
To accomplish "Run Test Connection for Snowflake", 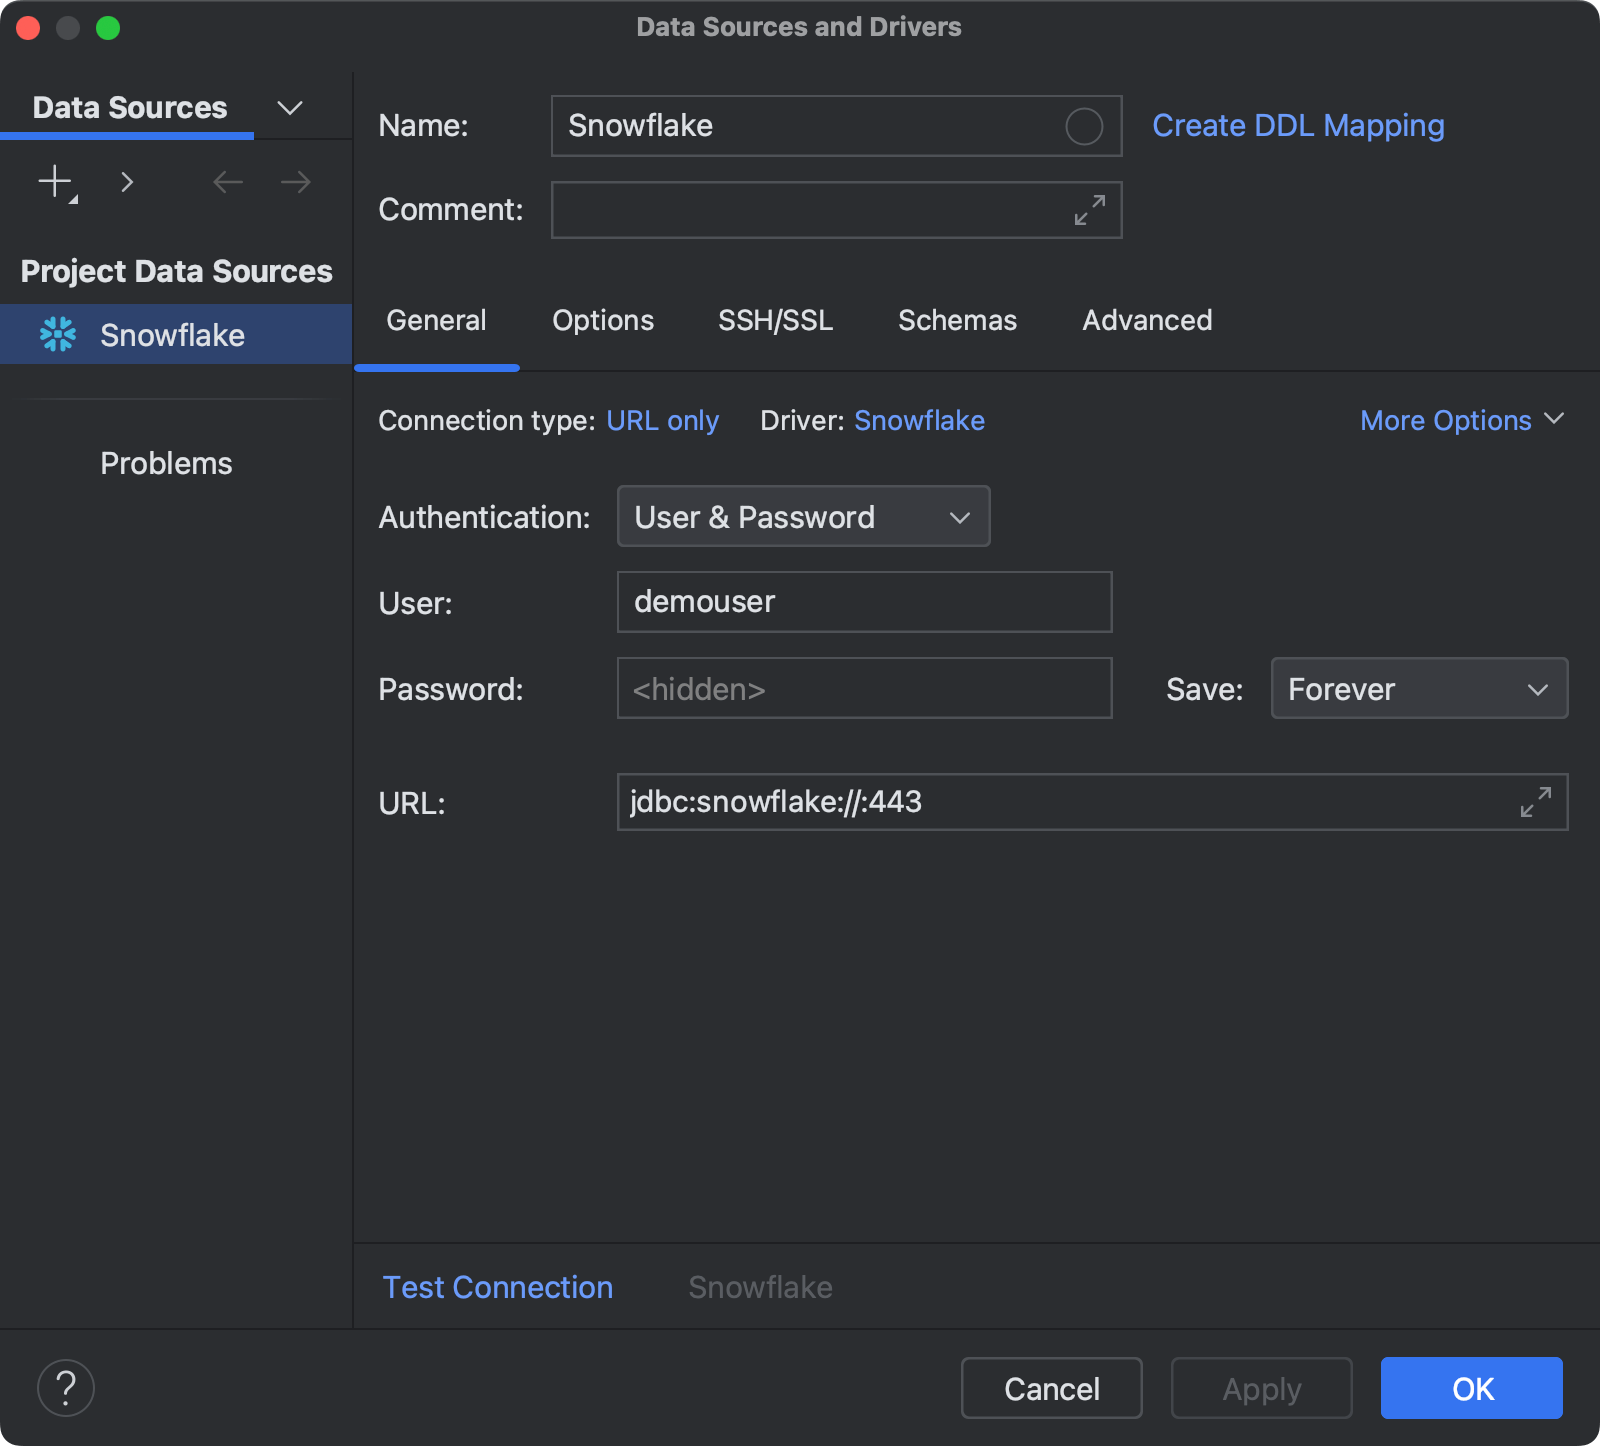I will [x=497, y=1287].
